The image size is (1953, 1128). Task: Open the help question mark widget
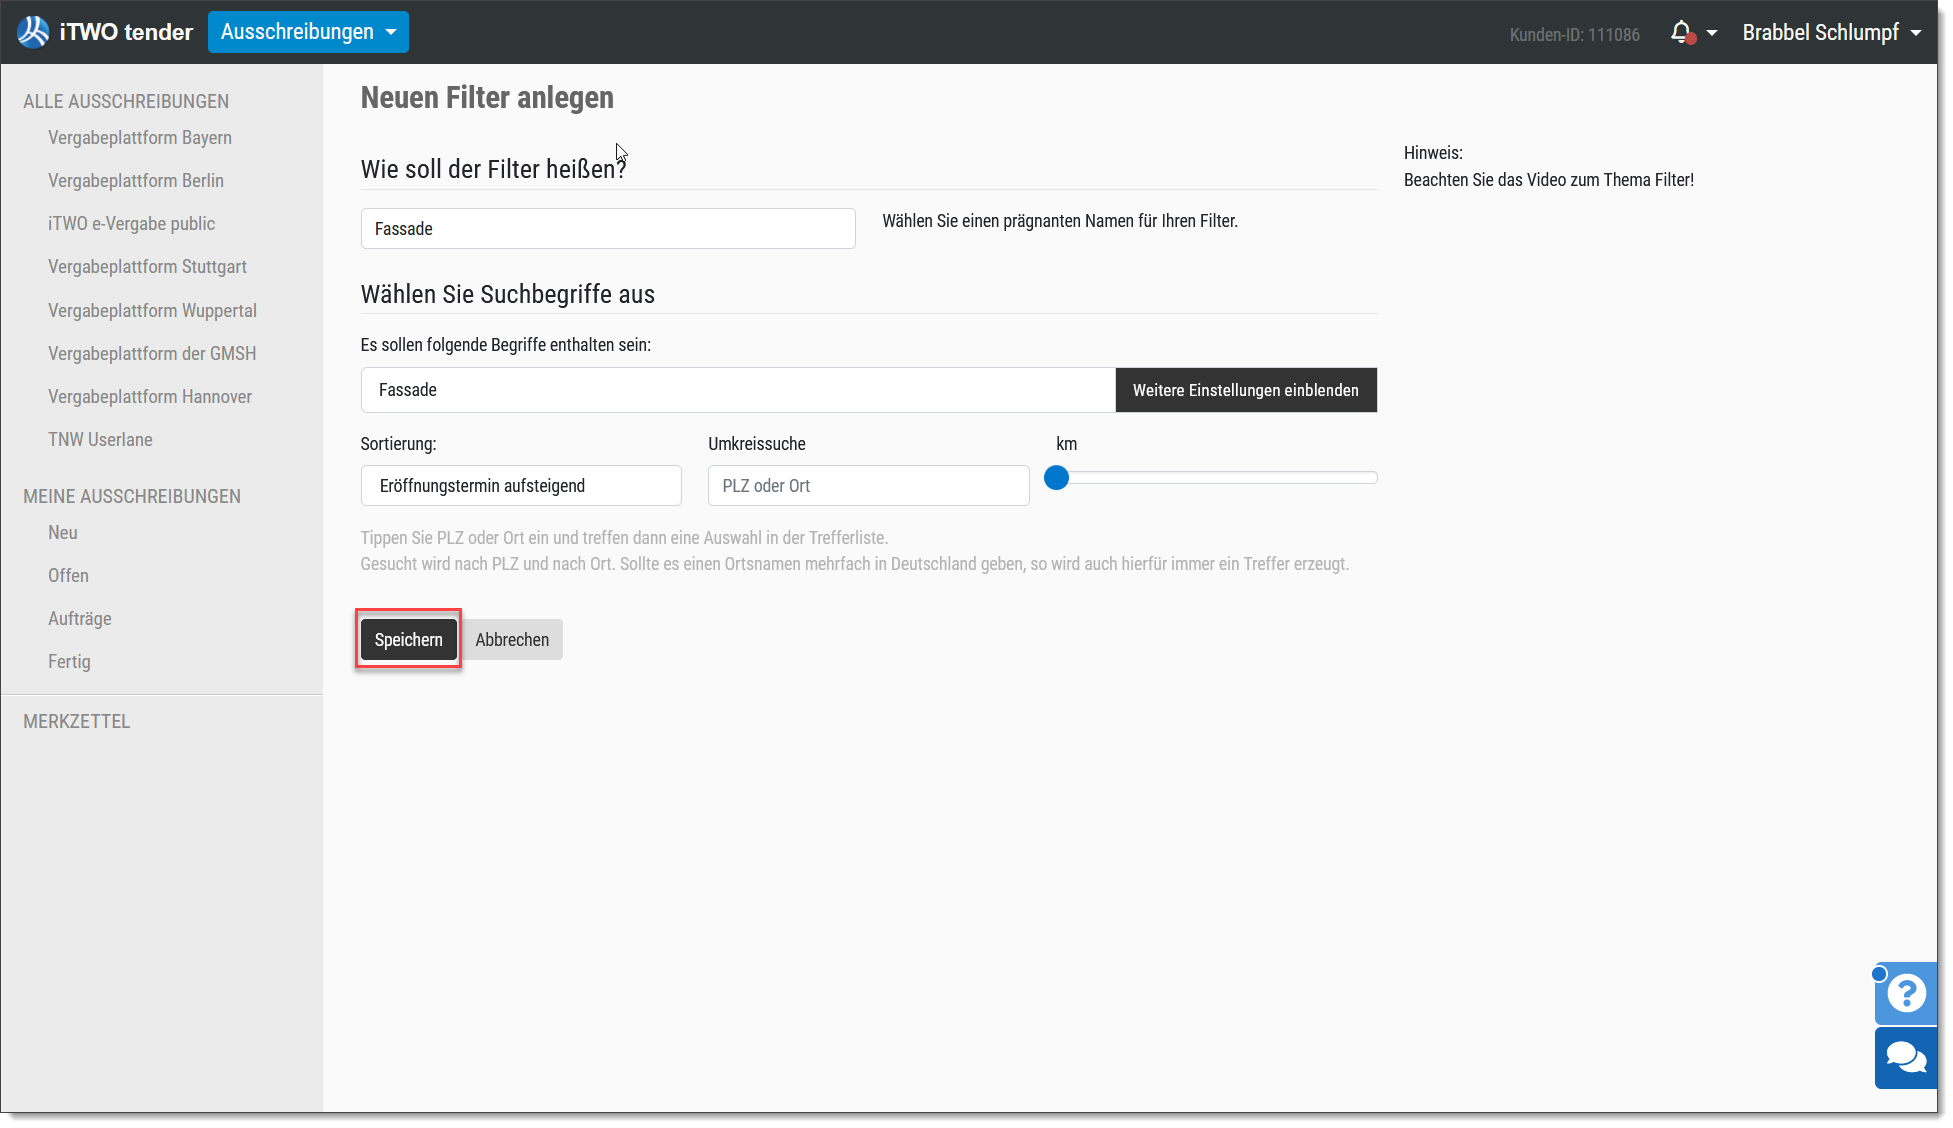coord(1907,993)
